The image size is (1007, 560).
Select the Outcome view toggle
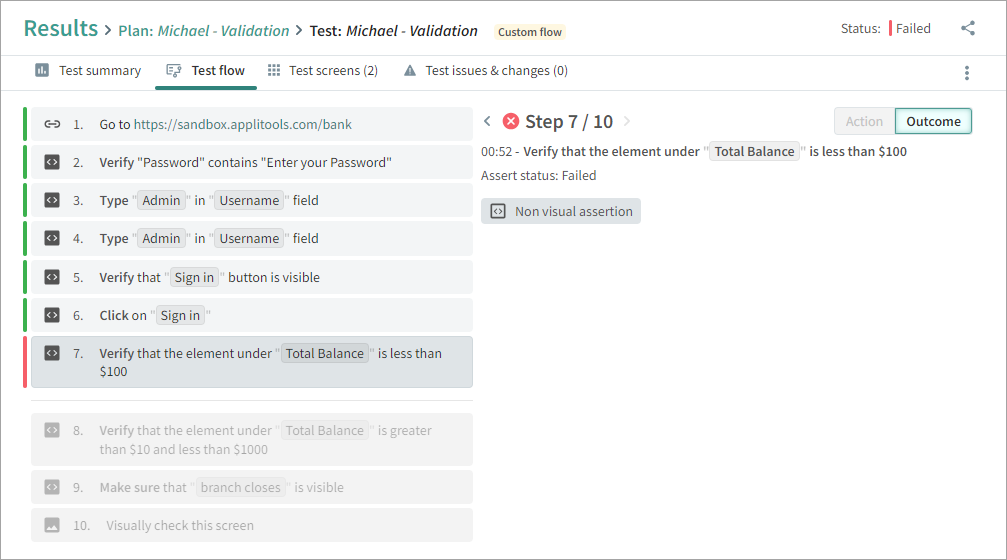tap(933, 121)
